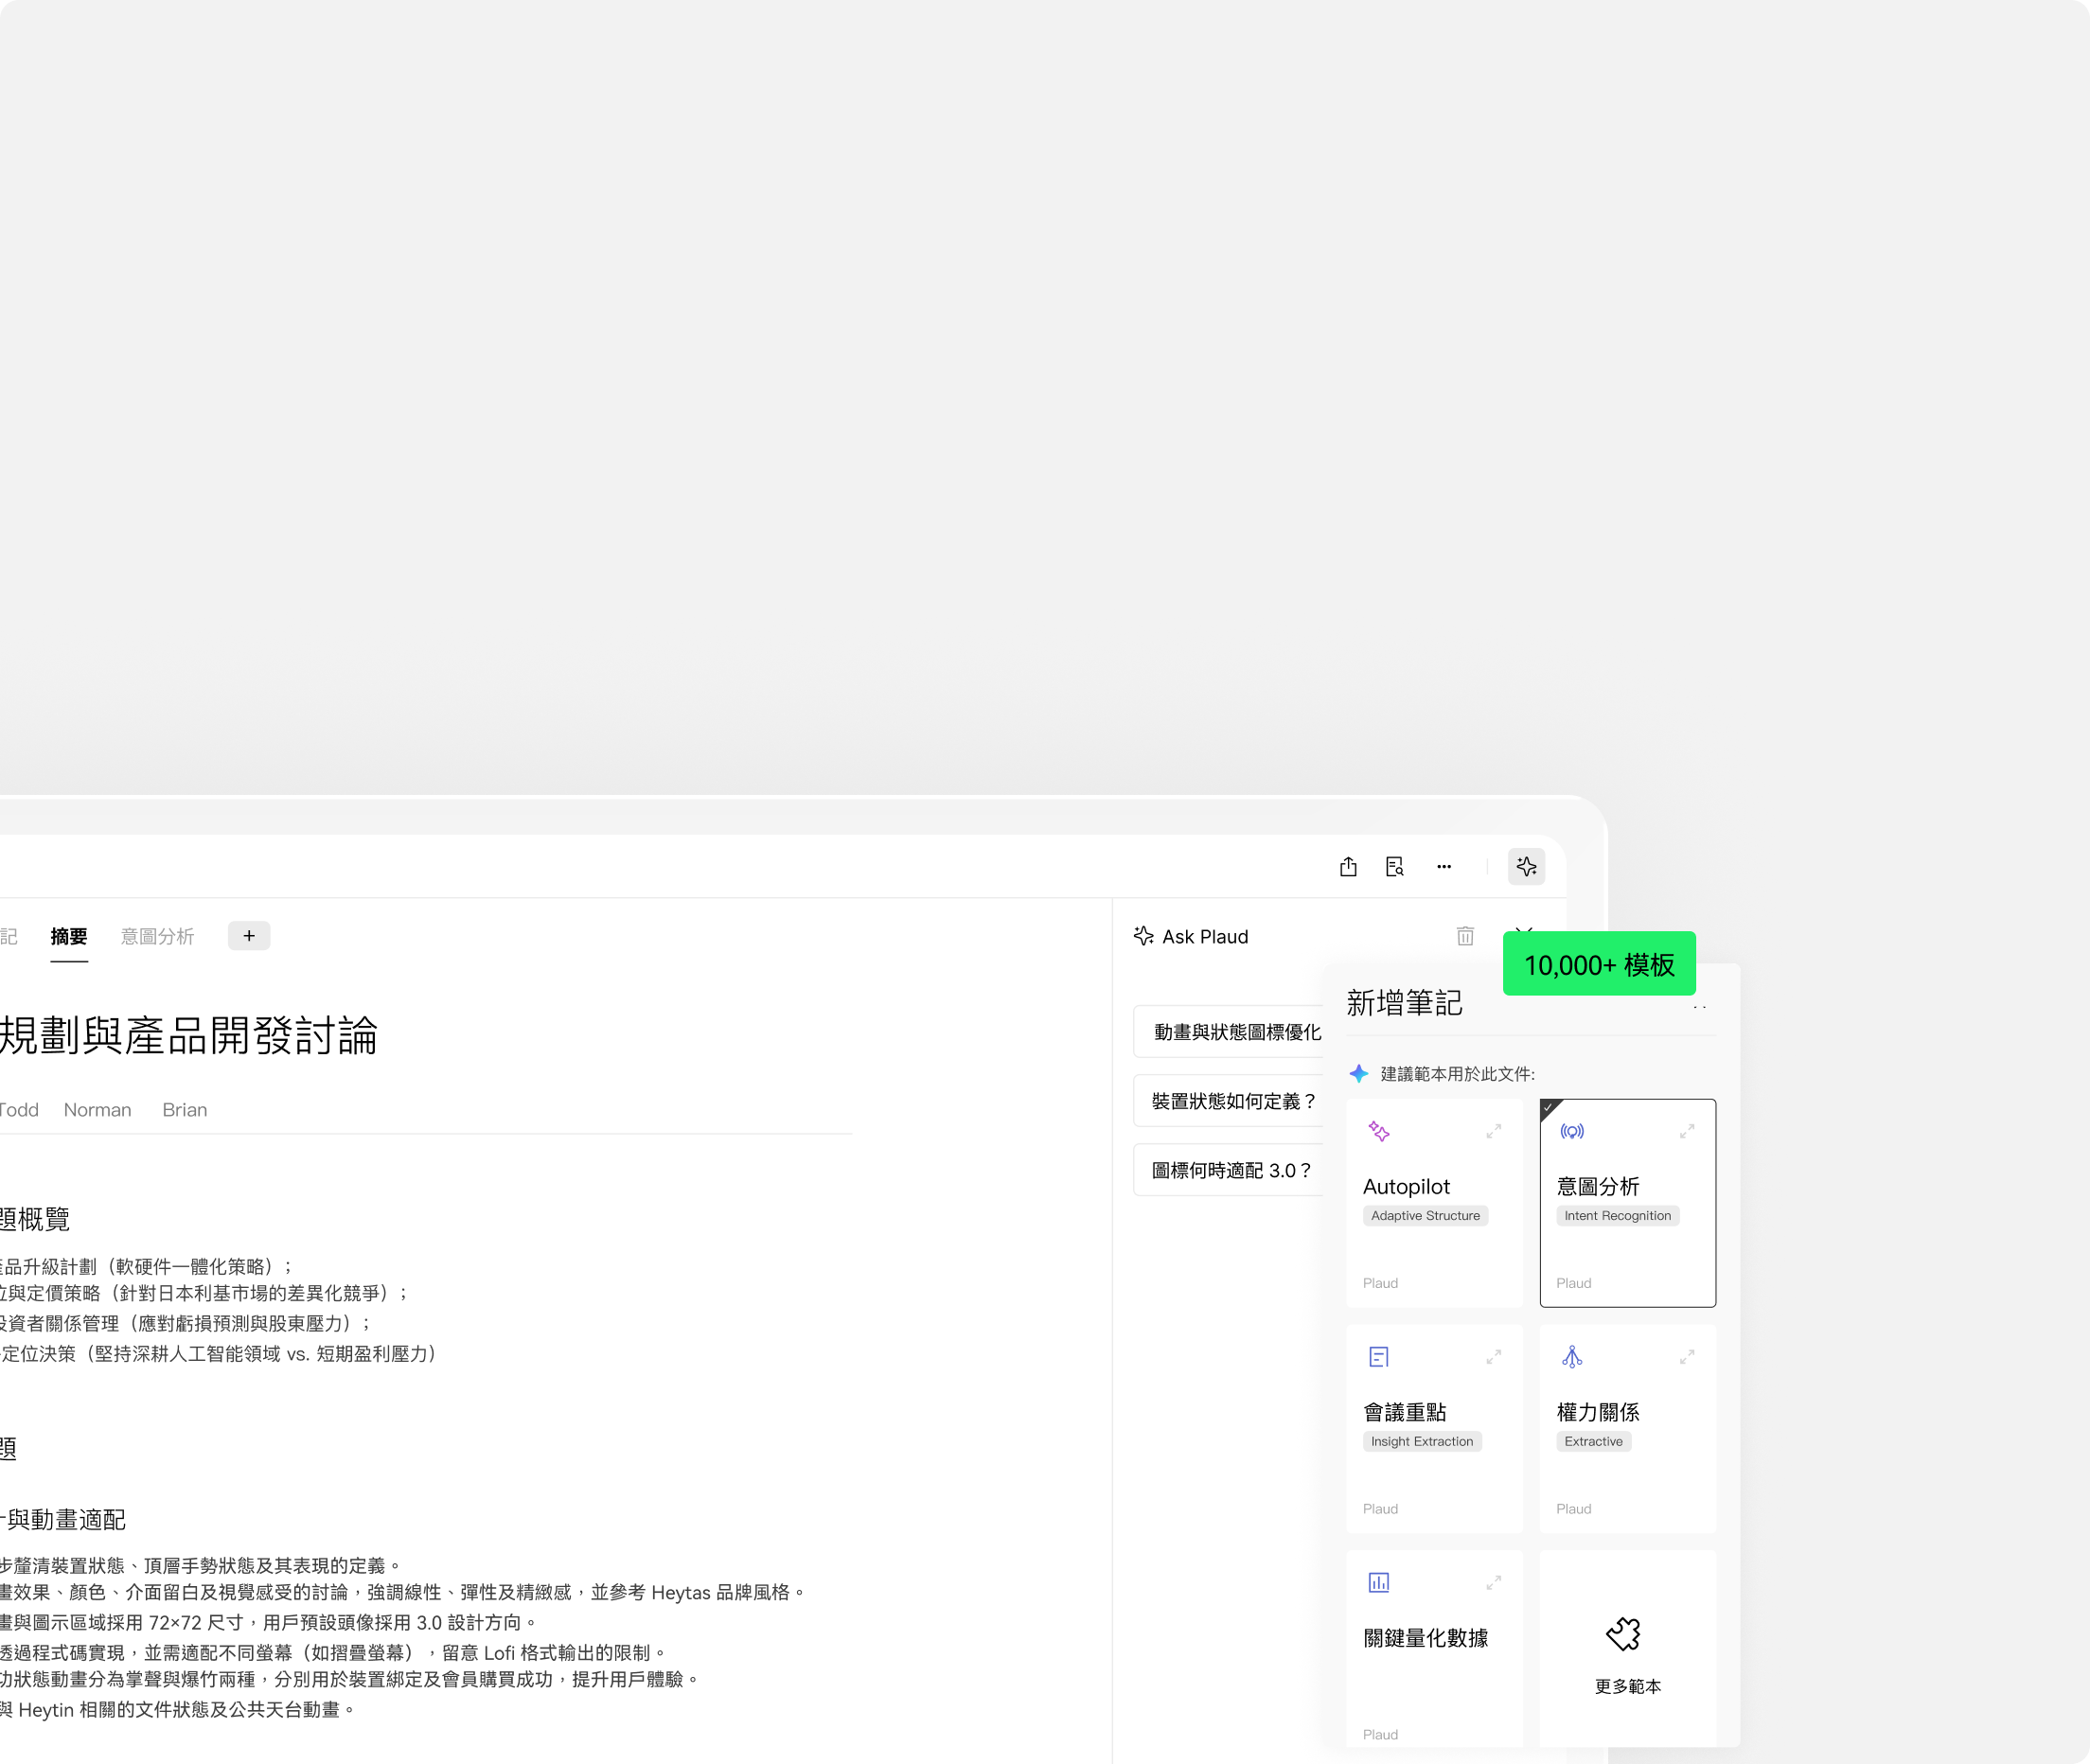Click the green 10,000+ 模板 badge
The image size is (2090, 1764).
point(1598,964)
